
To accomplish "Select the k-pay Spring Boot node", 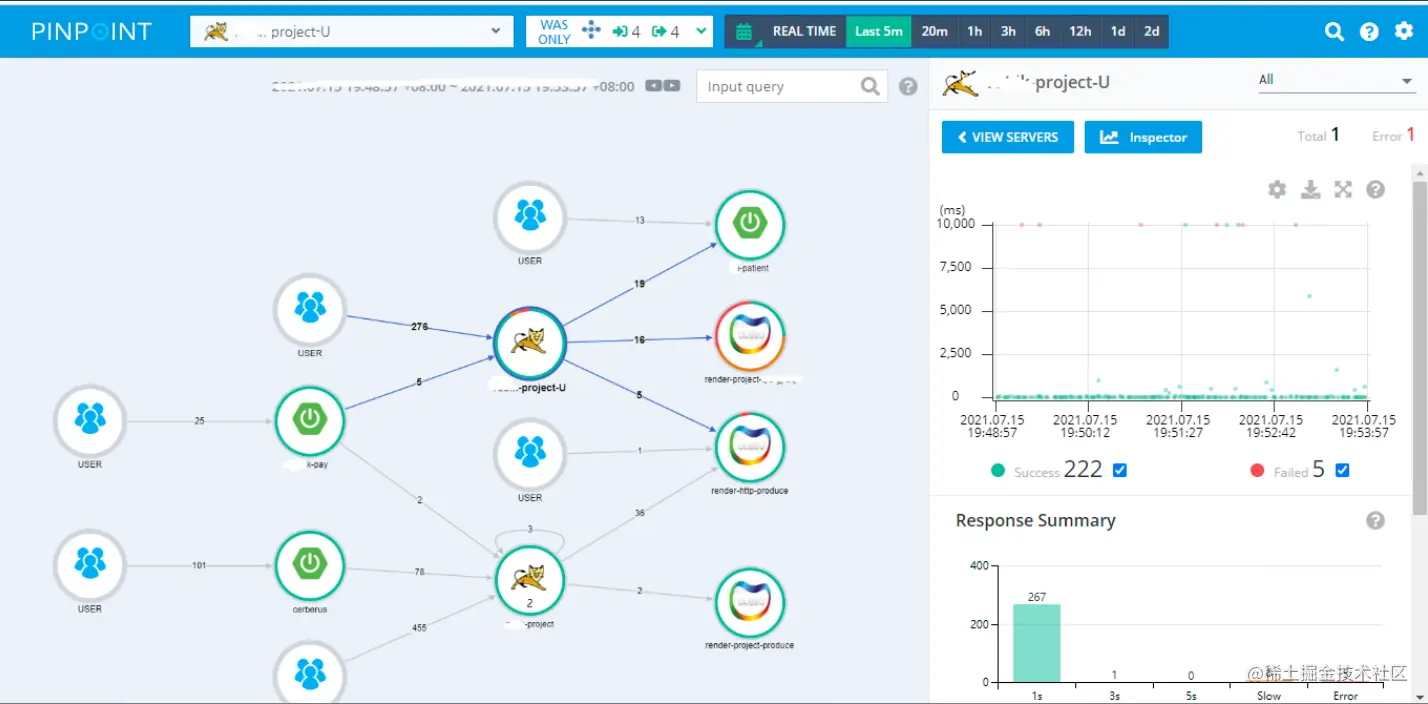I will pyautogui.click(x=310, y=421).
